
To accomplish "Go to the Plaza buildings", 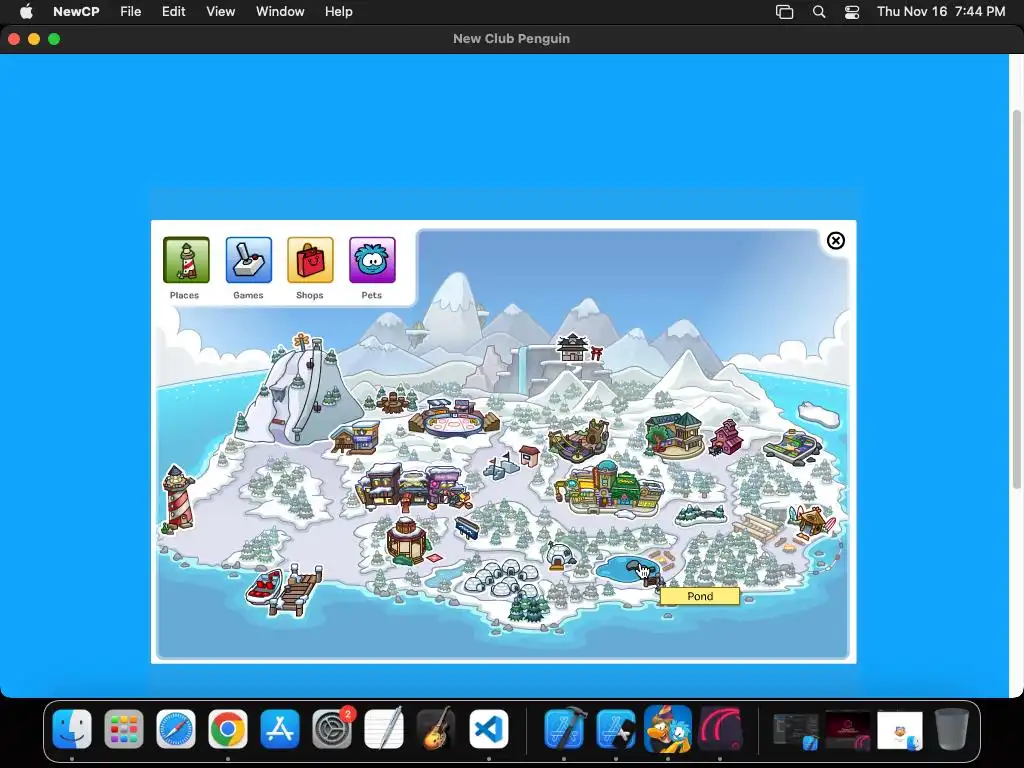I will coord(609,488).
